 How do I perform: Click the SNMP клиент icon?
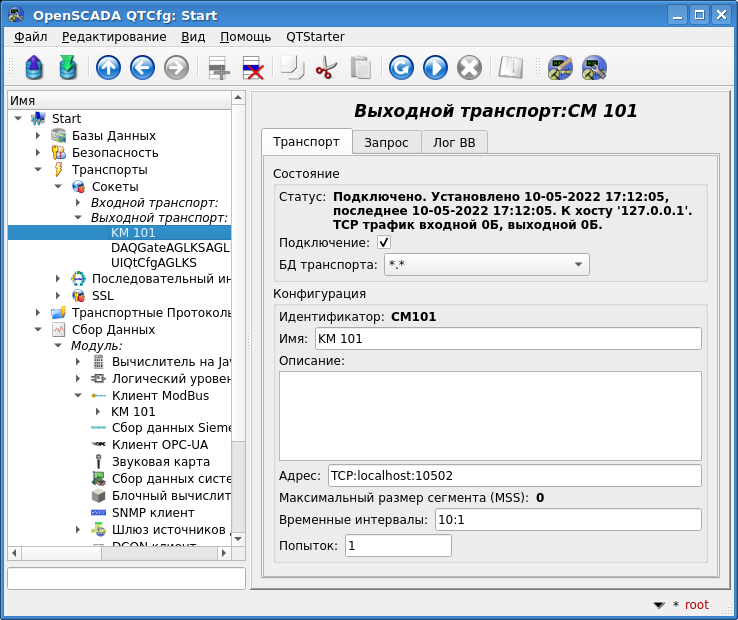pyautogui.click(x=98, y=512)
